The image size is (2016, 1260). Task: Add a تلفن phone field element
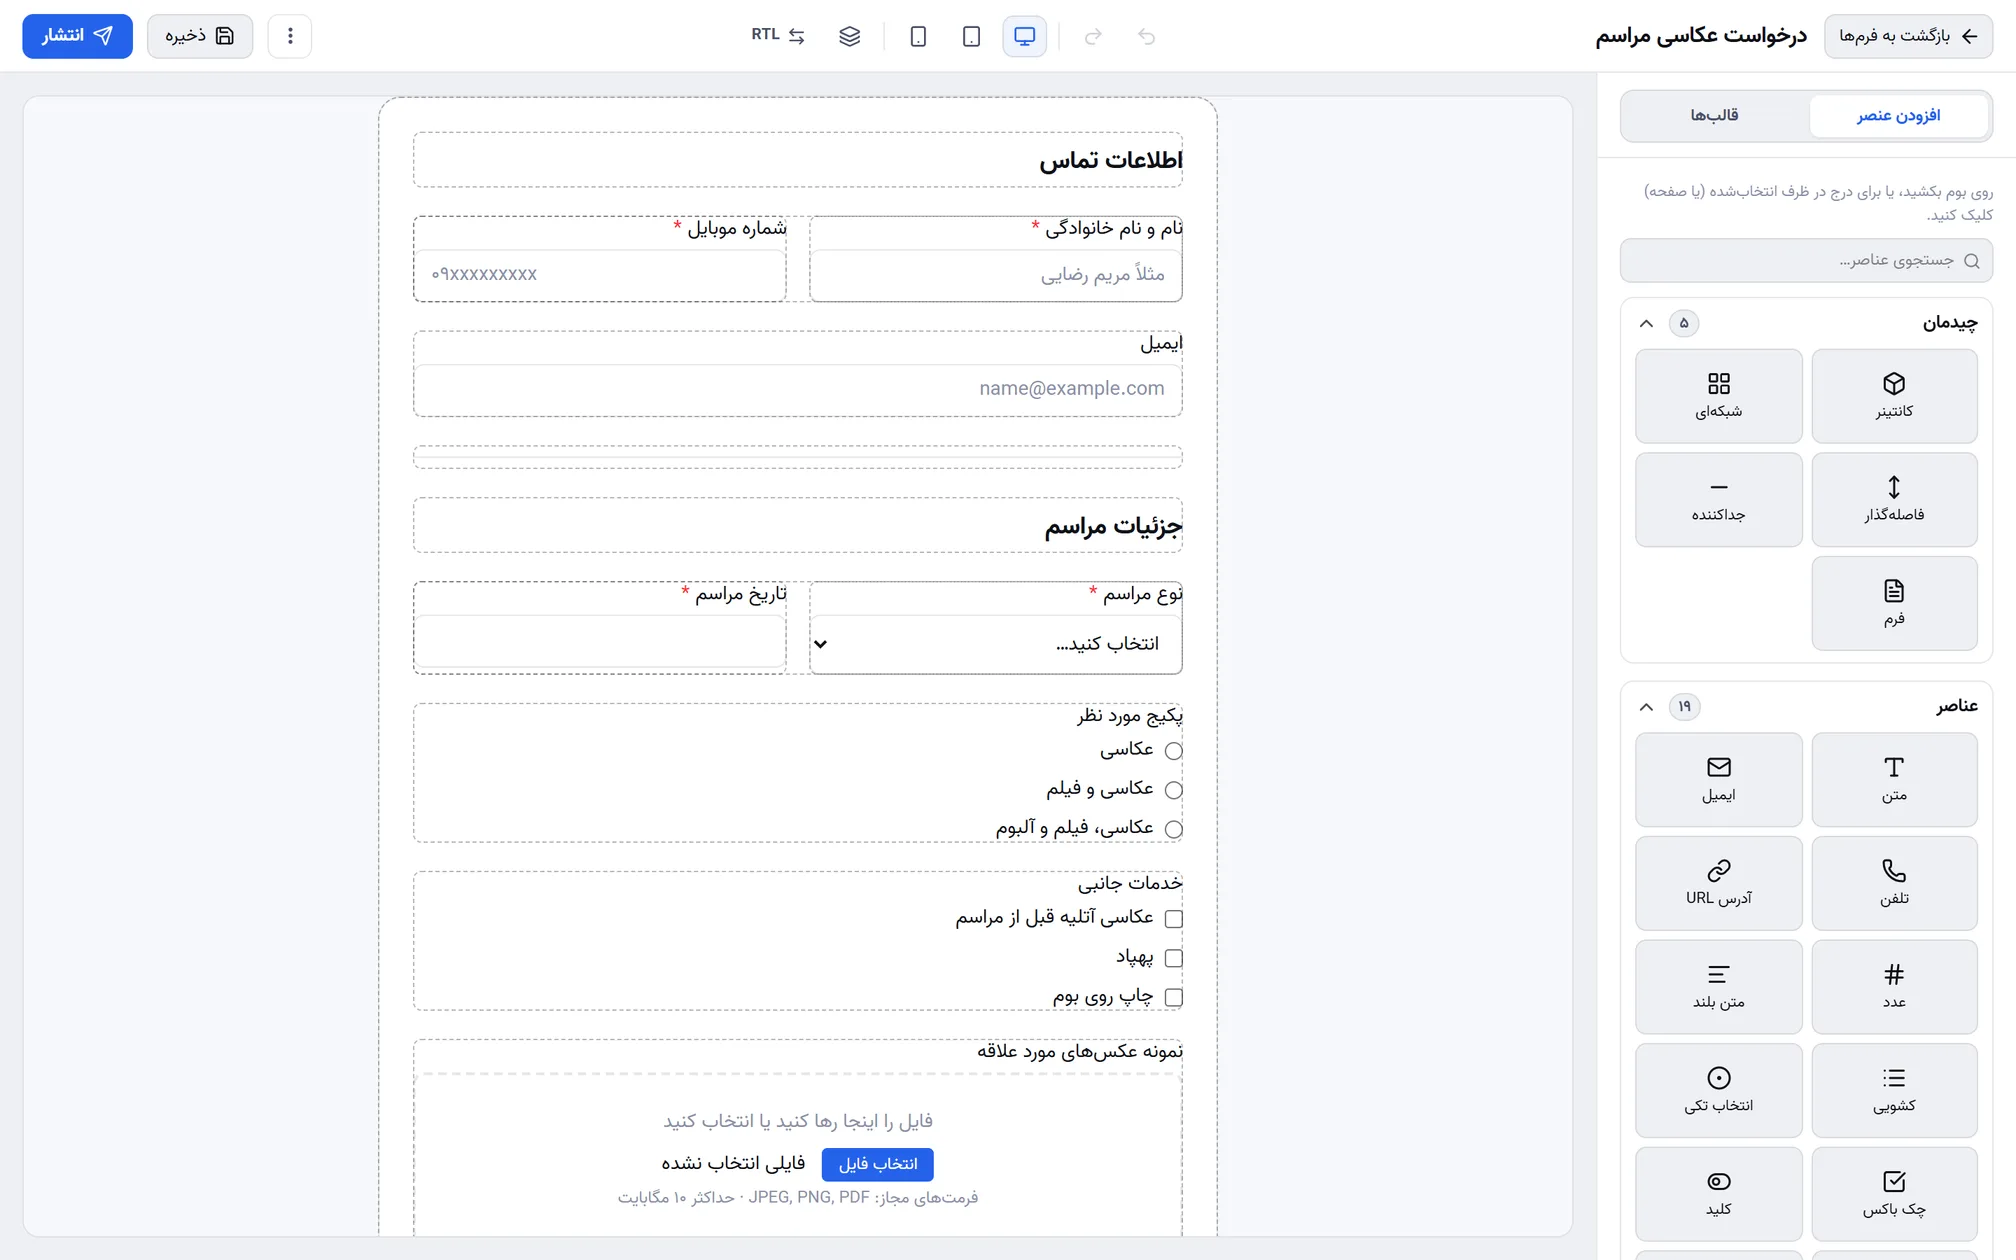(1894, 883)
